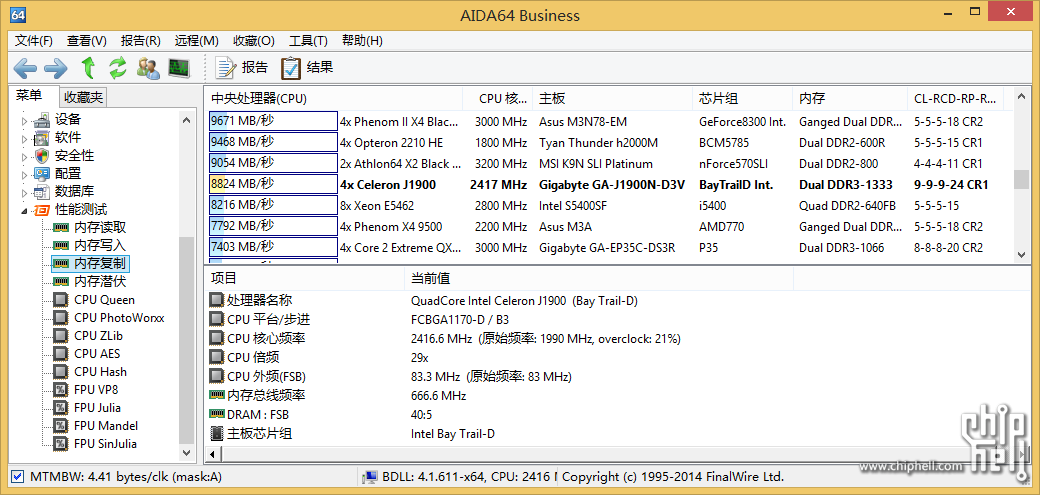Viewport: 1040px width, 495px height.
Task: Select the CPU Hash benchmark
Action: tap(100, 372)
